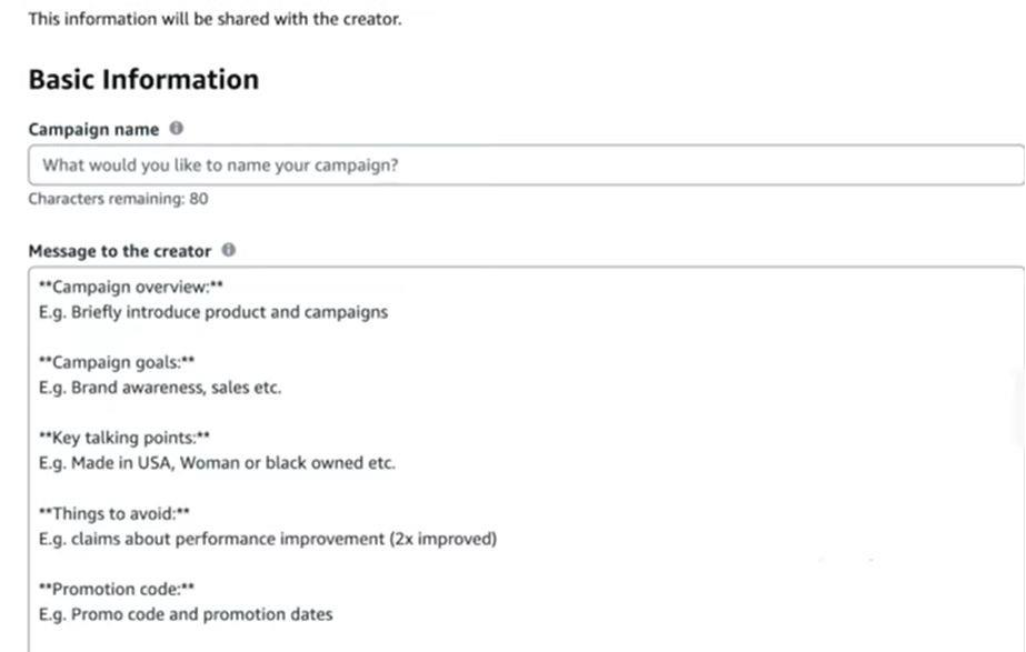Click the 'Characters remaining: 80' counter text
Screen dimensions: 1026x652
tap(118, 199)
